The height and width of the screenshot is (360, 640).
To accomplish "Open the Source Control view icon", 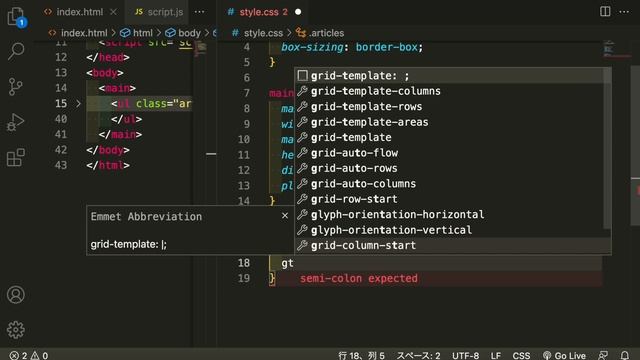I will click(16, 87).
